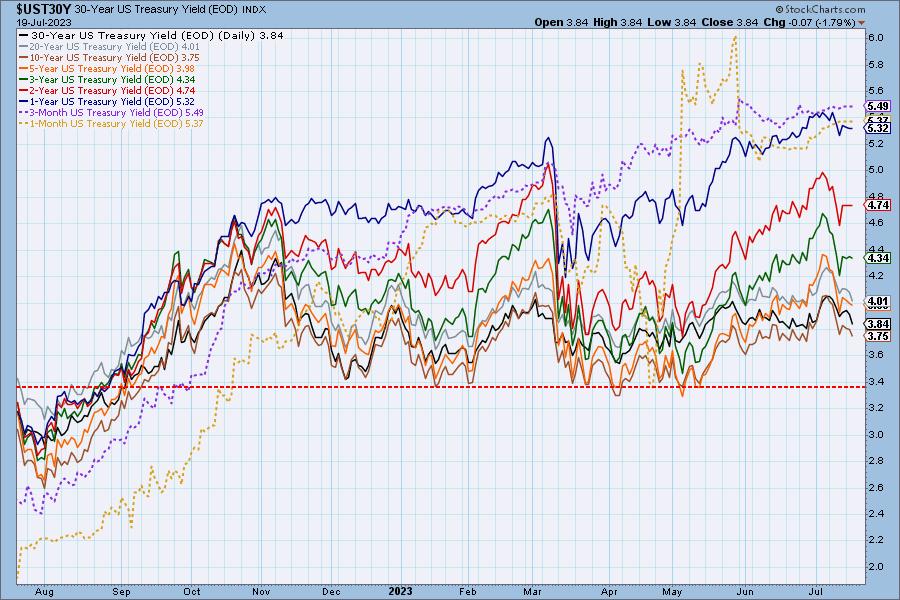Screen dimensions: 900x600
Task: Click the Chg -0.07 (-1.79%) value
Action: 809,22
